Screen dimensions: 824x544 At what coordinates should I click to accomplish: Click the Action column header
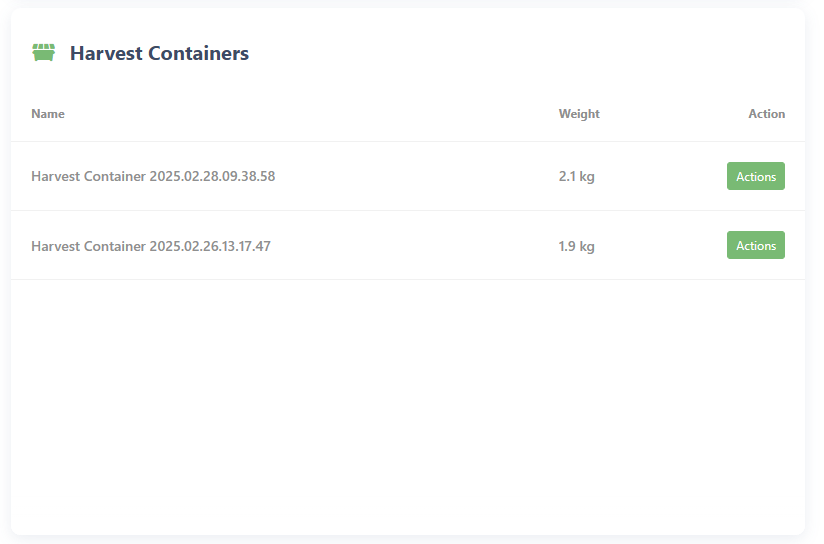tap(766, 114)
